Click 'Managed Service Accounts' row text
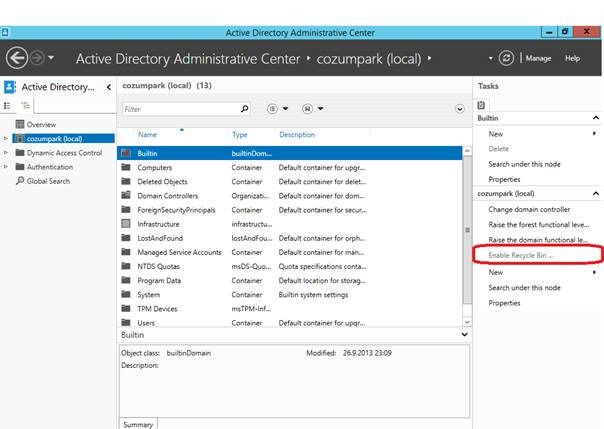 [180, 252]
